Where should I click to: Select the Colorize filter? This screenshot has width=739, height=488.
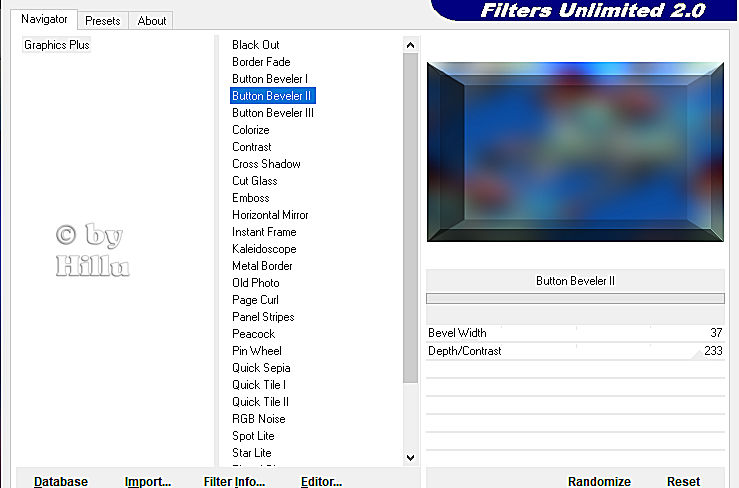[x=251, y=130]
